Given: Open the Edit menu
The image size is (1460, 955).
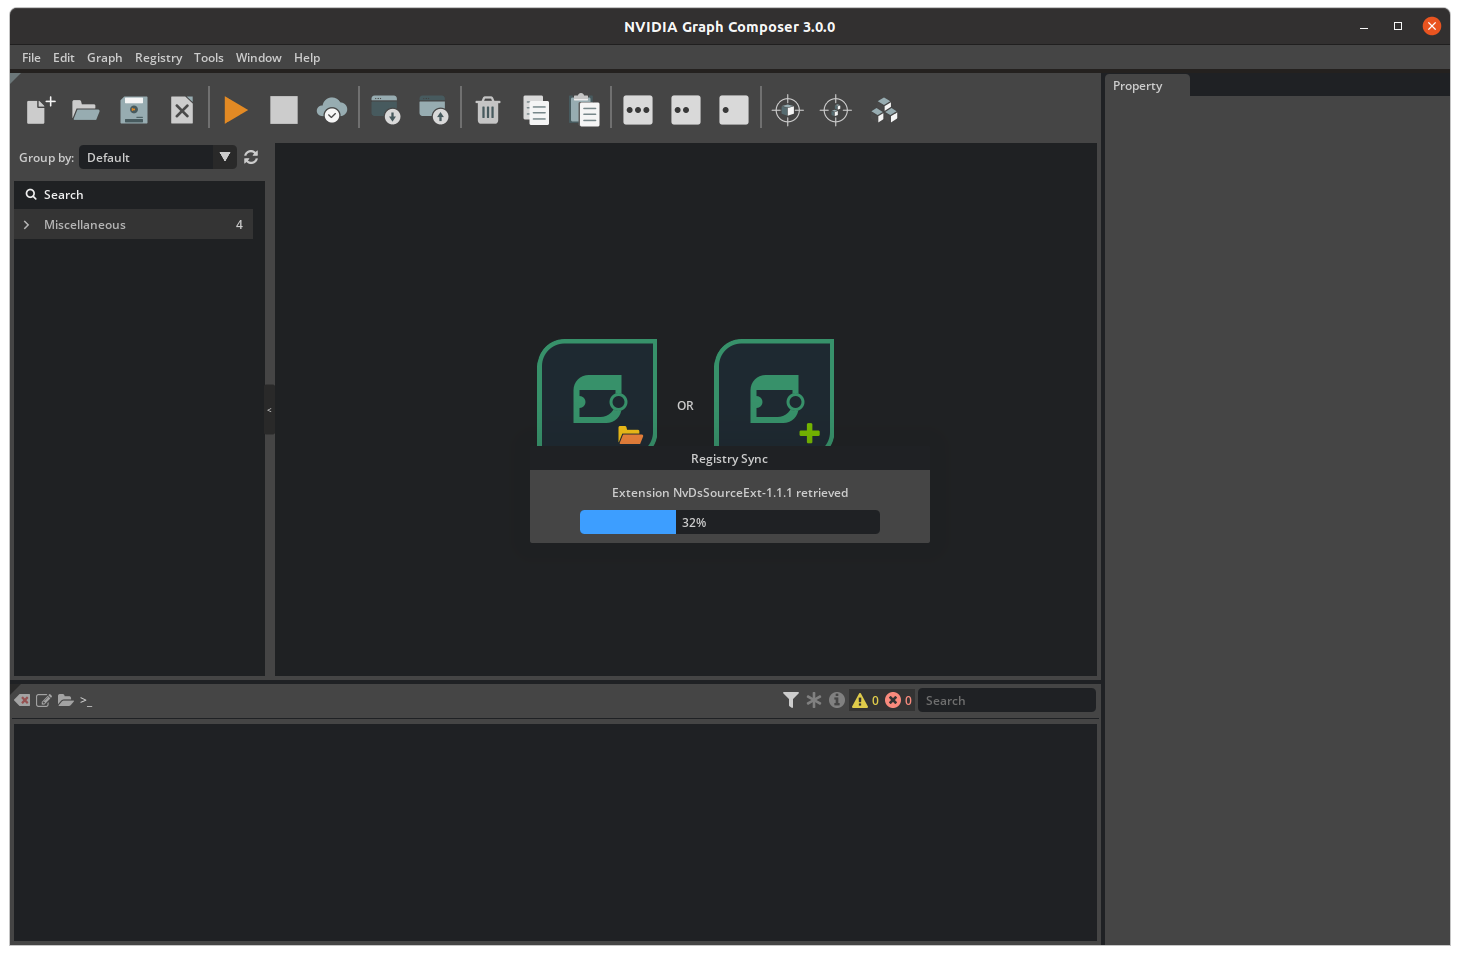Looking at the screenshot, I should [x=64, y=58].
